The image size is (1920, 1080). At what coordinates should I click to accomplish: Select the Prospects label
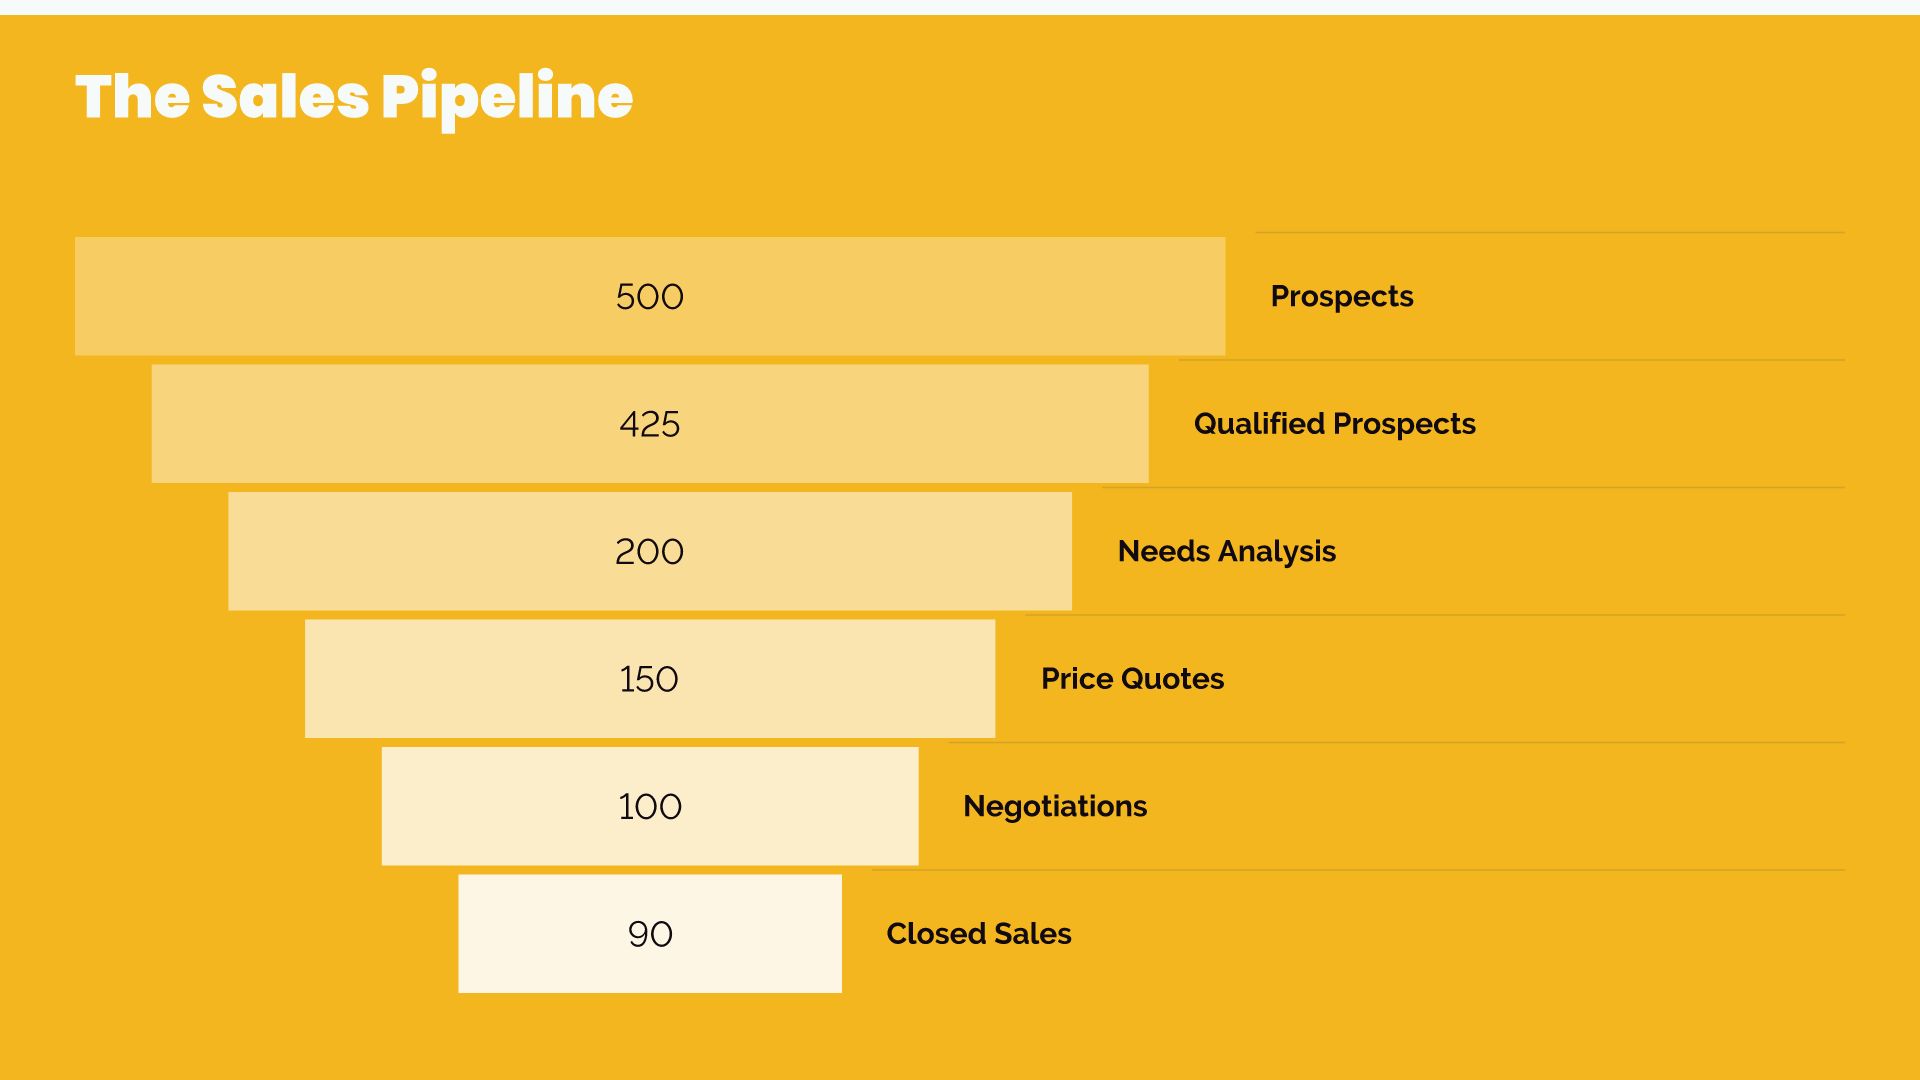(x=1342, y=297)
